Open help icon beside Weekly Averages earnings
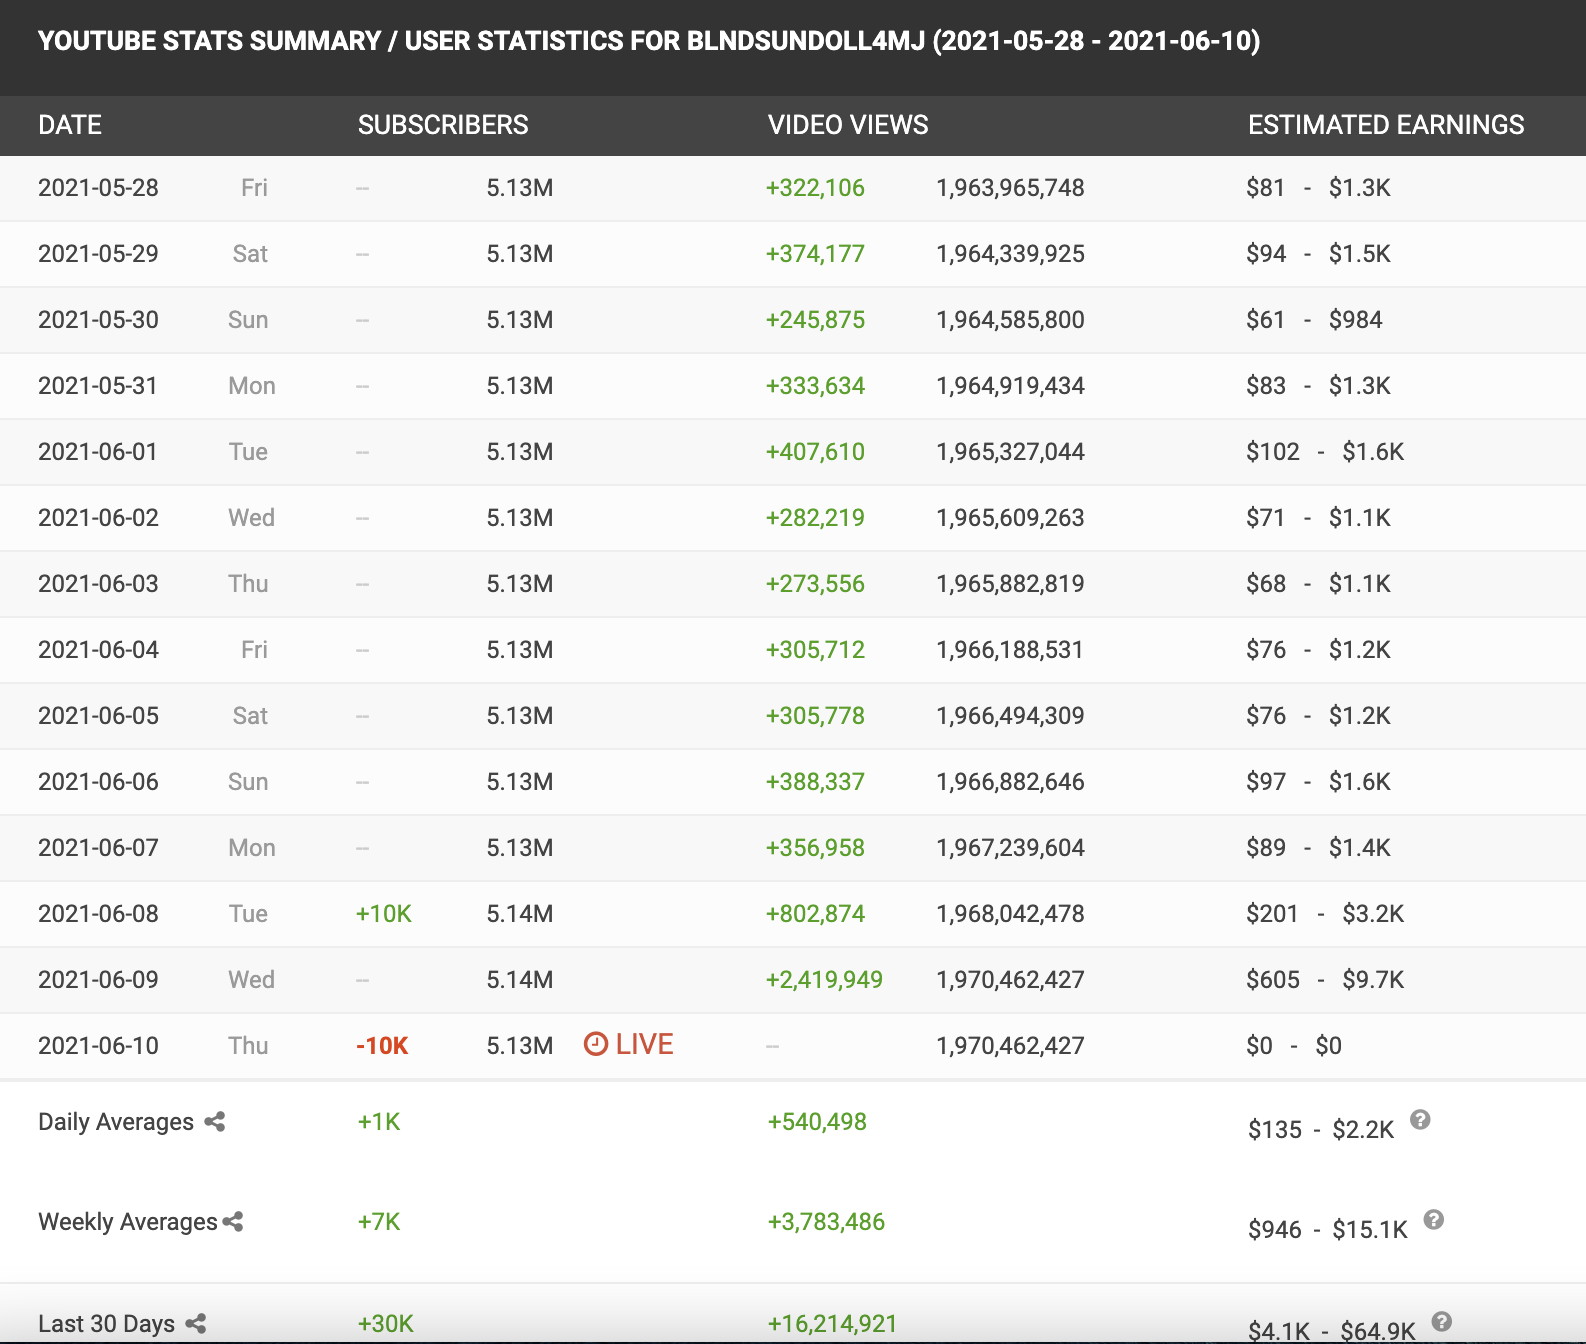Viewport: 1586px width, 1344px height. pyautogui.click(x=1434, y=1220)
